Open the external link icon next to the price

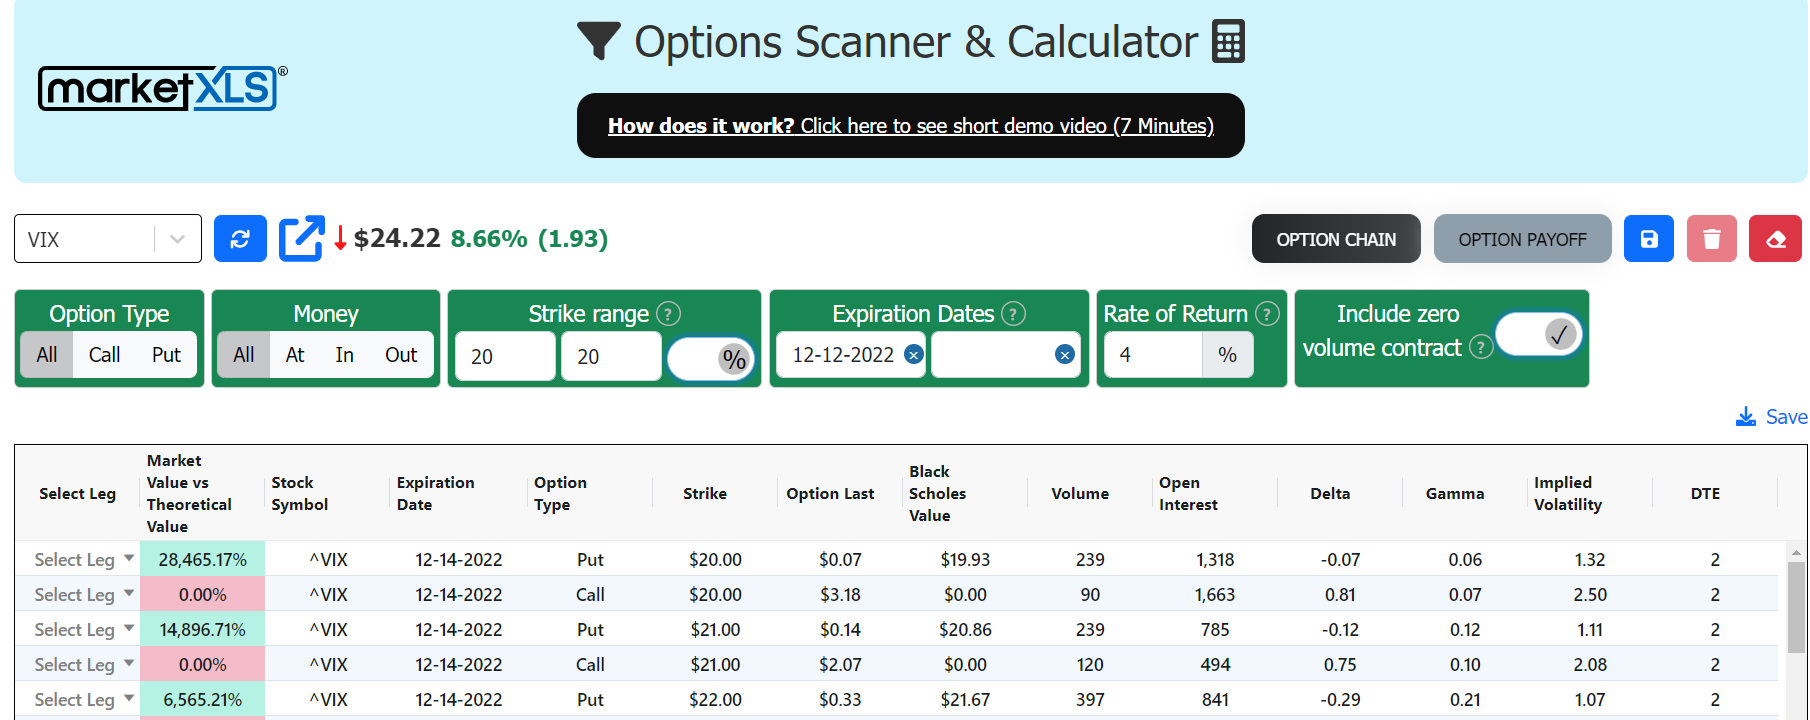click(x=301, y=239)
